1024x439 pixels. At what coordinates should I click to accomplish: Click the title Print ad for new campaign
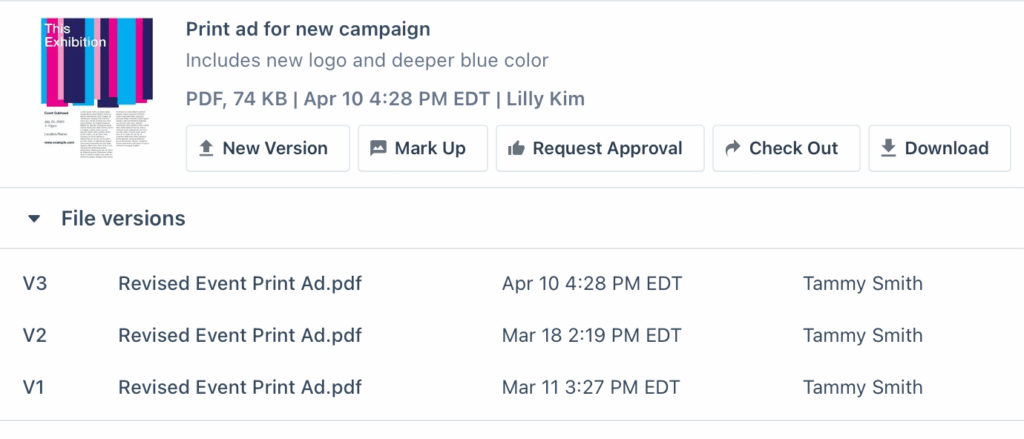[308, 29]
